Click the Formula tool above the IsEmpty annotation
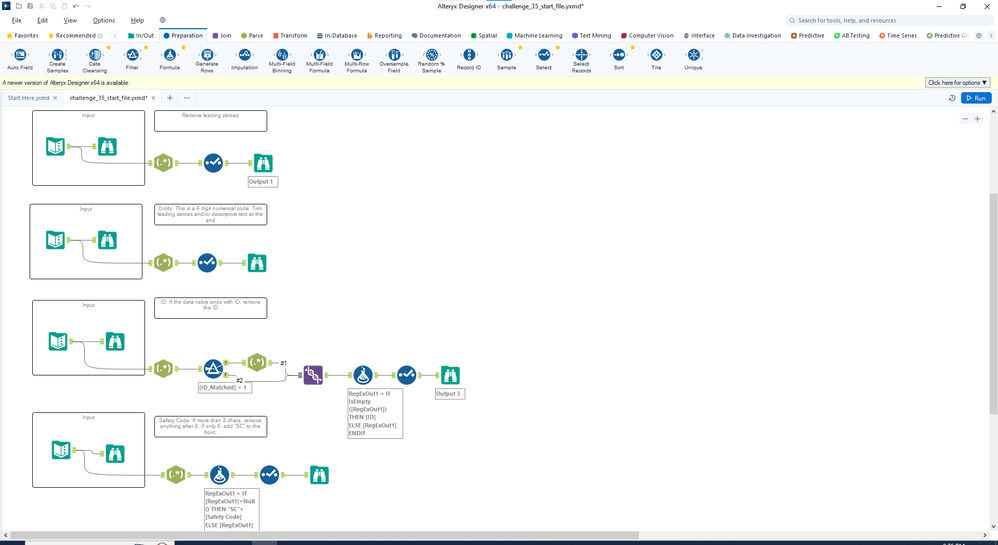 click(363, 375)
